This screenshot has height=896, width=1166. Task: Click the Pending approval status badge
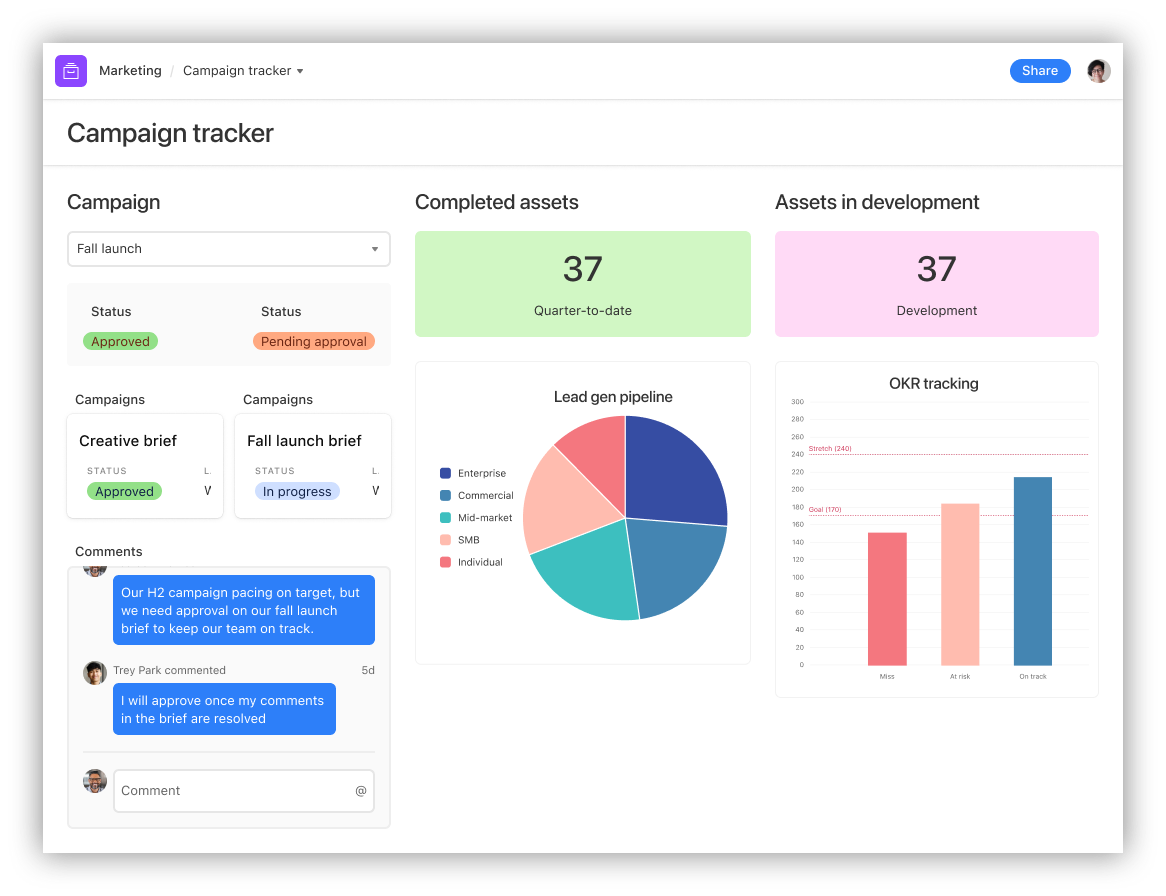coord(313,341)
